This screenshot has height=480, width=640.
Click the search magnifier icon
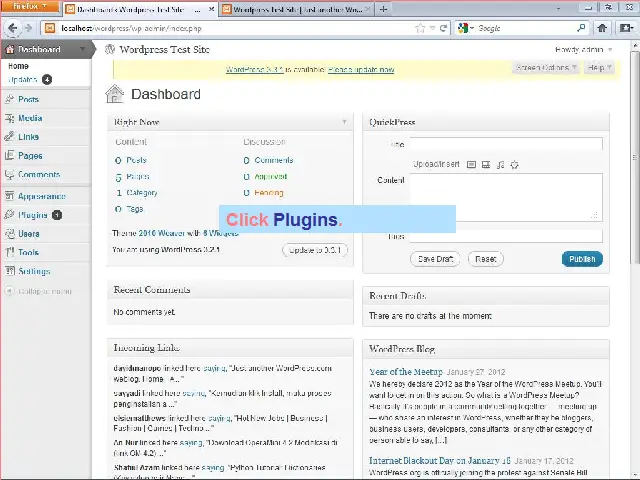coord(581,28)
